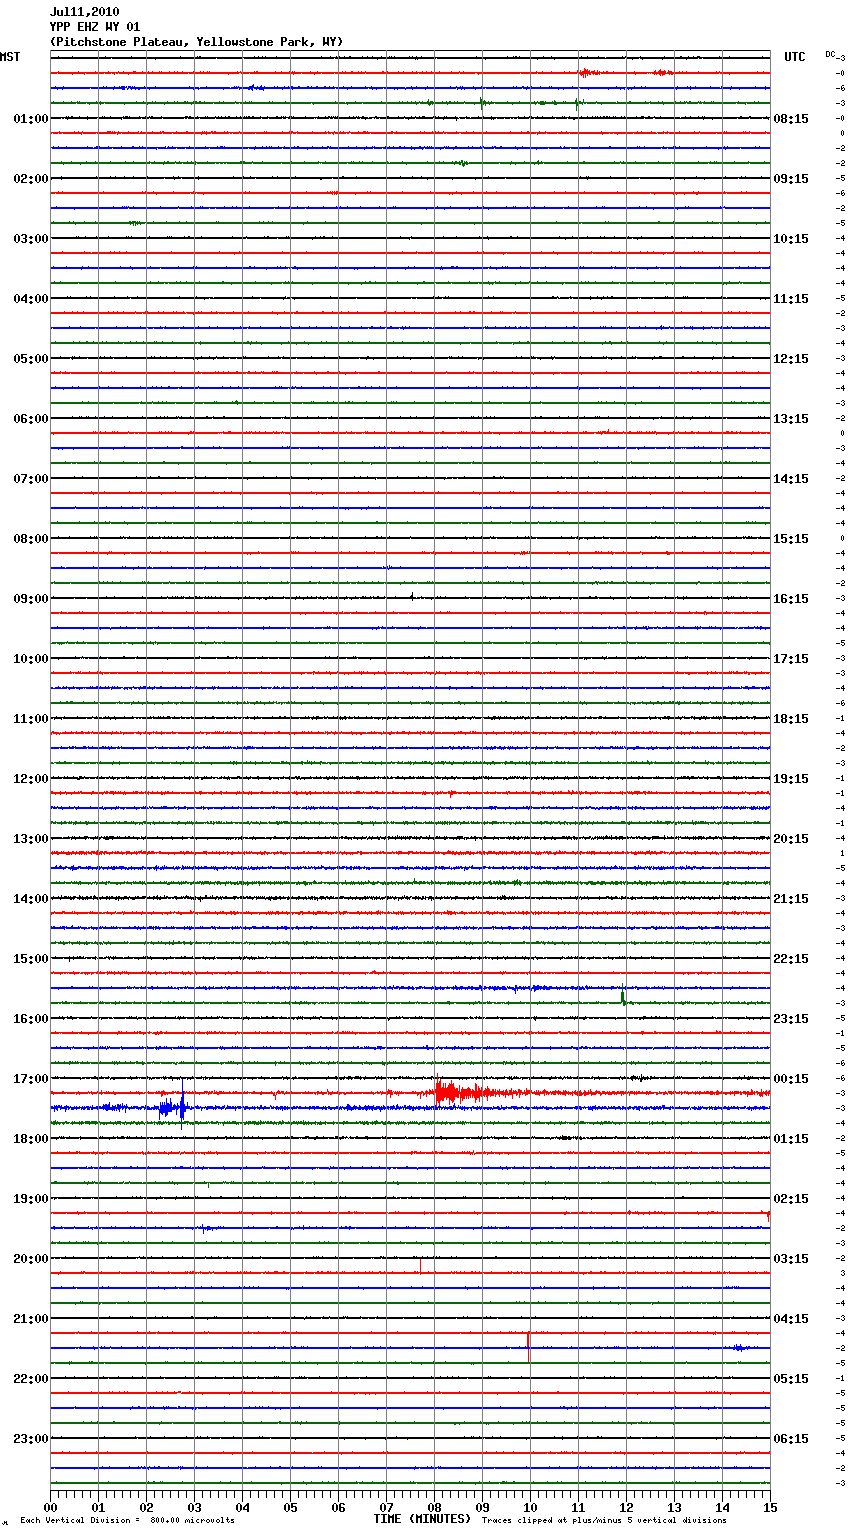Click the date label Jul11,2010
The height and width of the screenshot is (1534, 850).
click(84, 12)
